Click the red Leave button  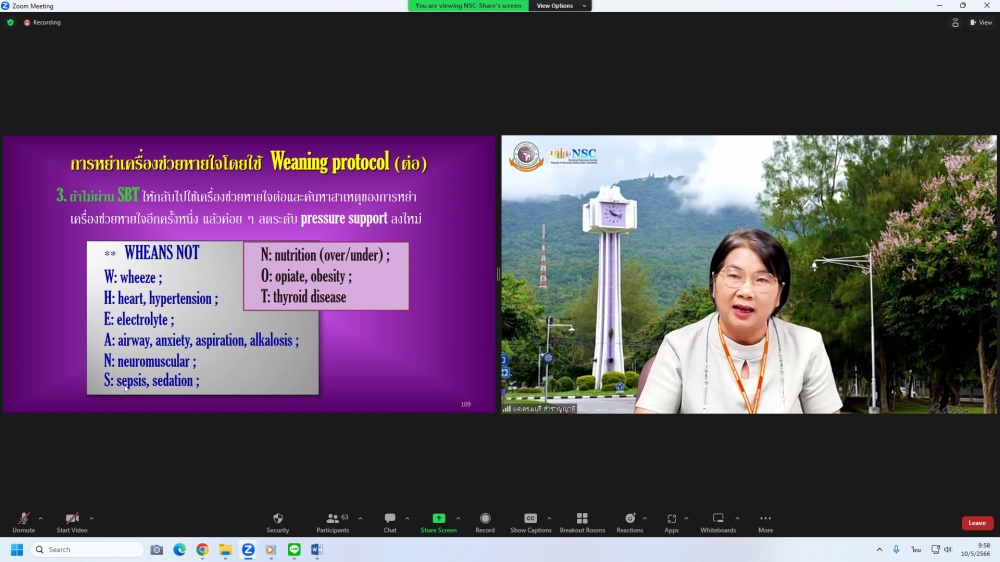coord(977,523)
